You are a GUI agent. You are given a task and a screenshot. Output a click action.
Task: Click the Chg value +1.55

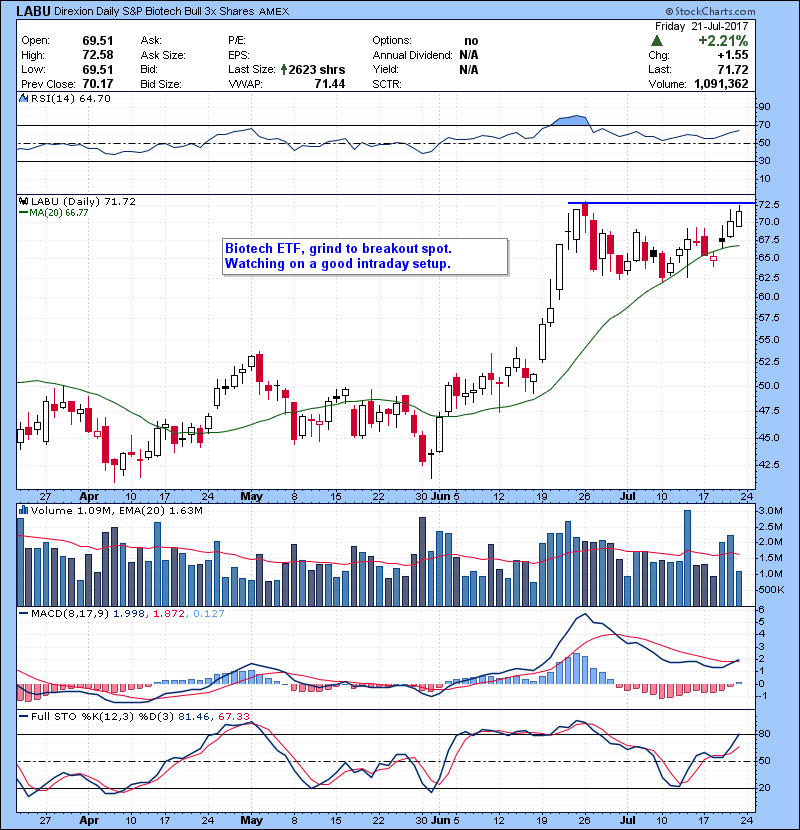pos(733,55)
